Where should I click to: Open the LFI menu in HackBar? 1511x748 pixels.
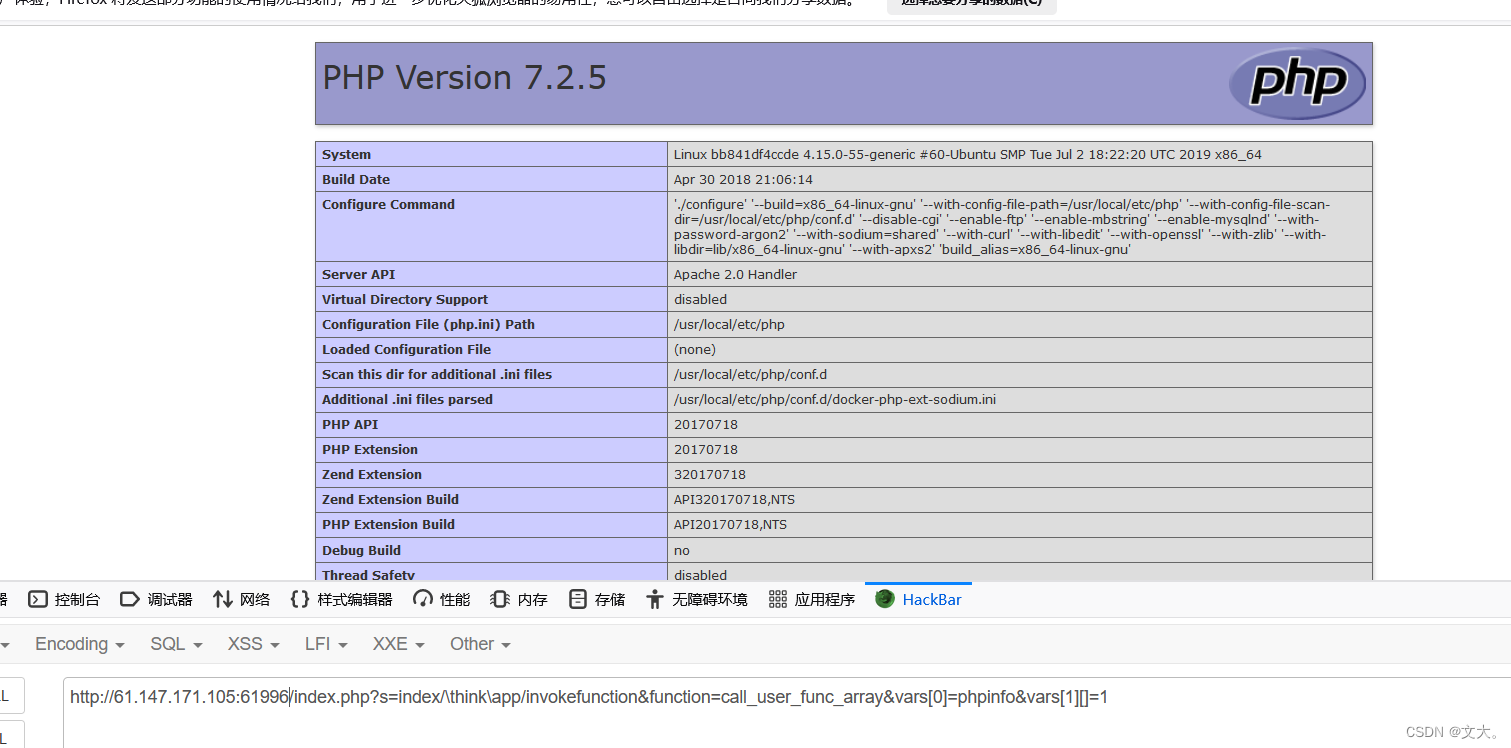[324, 644]
